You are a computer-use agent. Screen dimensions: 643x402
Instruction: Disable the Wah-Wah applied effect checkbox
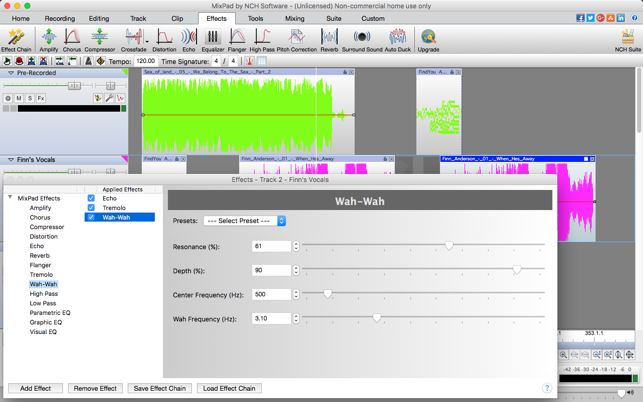click(91, 217)
